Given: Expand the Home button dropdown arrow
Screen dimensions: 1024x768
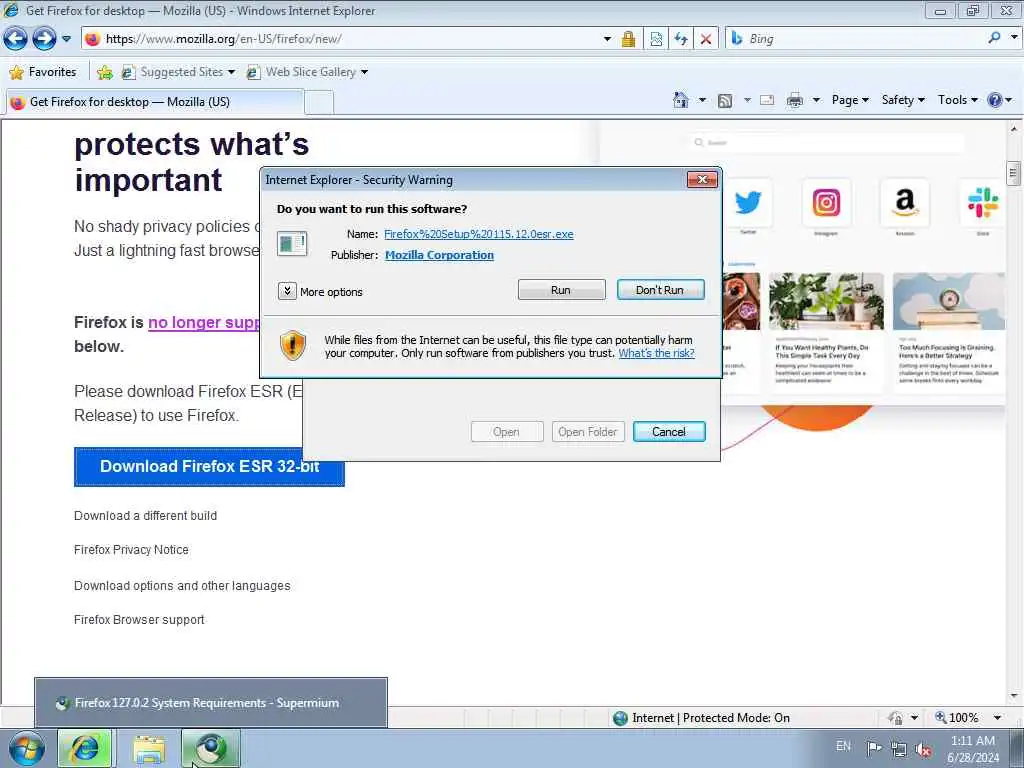Looking at the screenshot, I should 702,100.
